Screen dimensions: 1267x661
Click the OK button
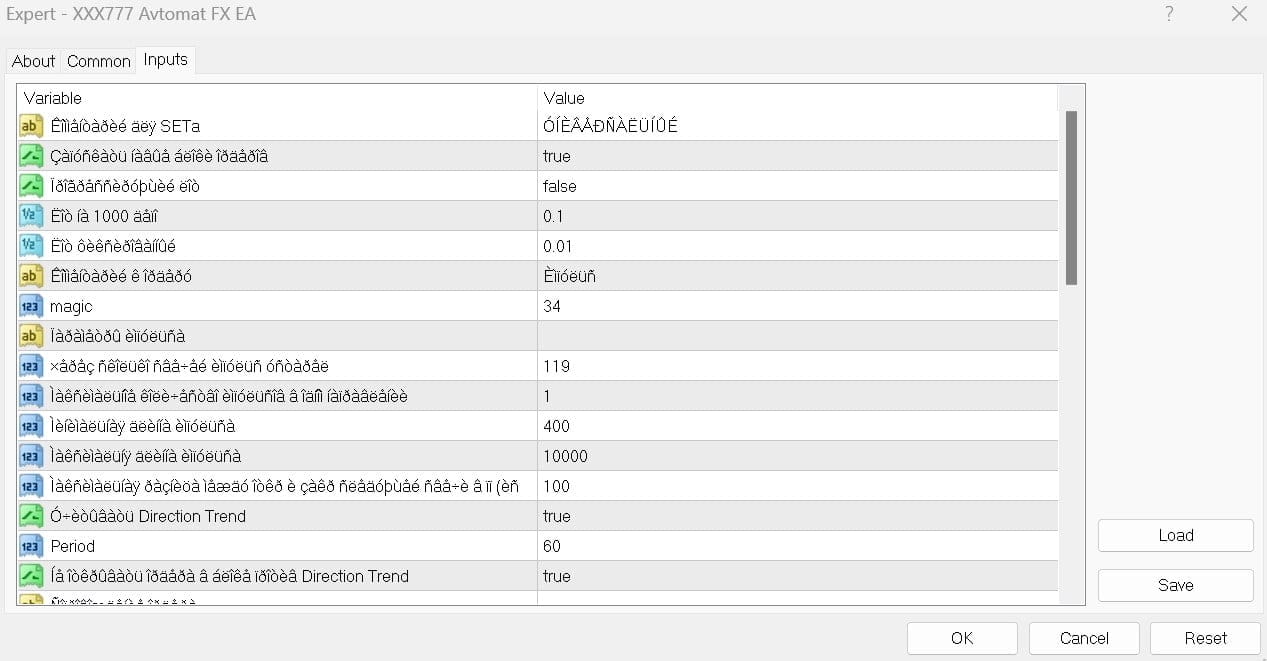962,638
